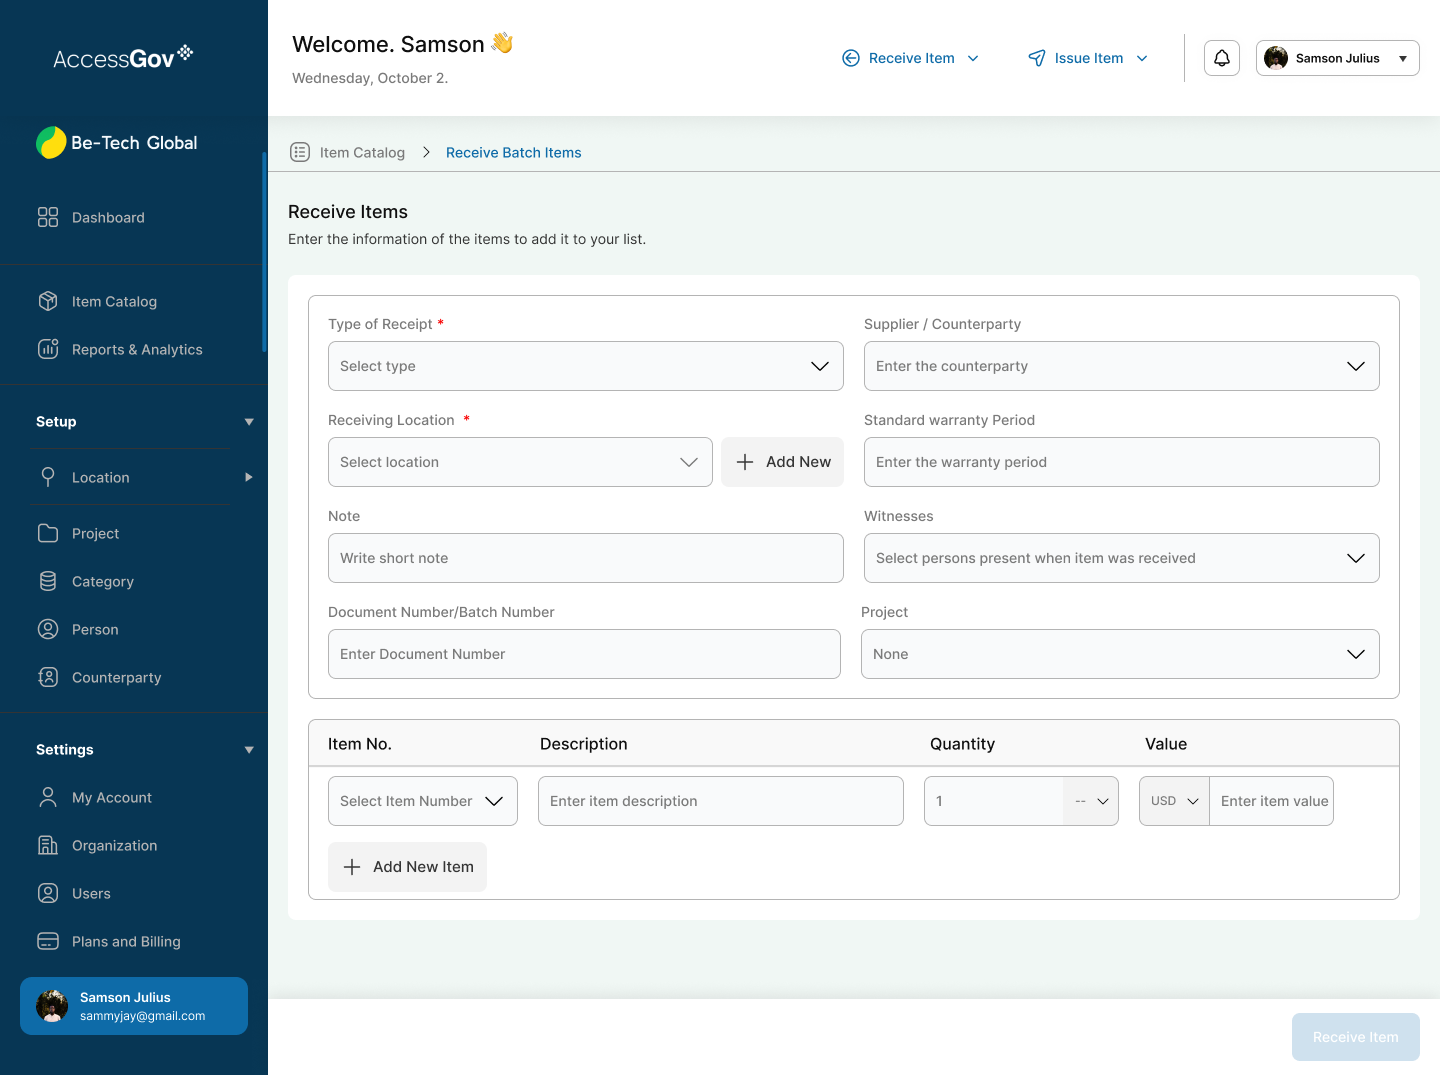
Task: Open the Witnesses dropdown
Action: (x=1122, y=558)
